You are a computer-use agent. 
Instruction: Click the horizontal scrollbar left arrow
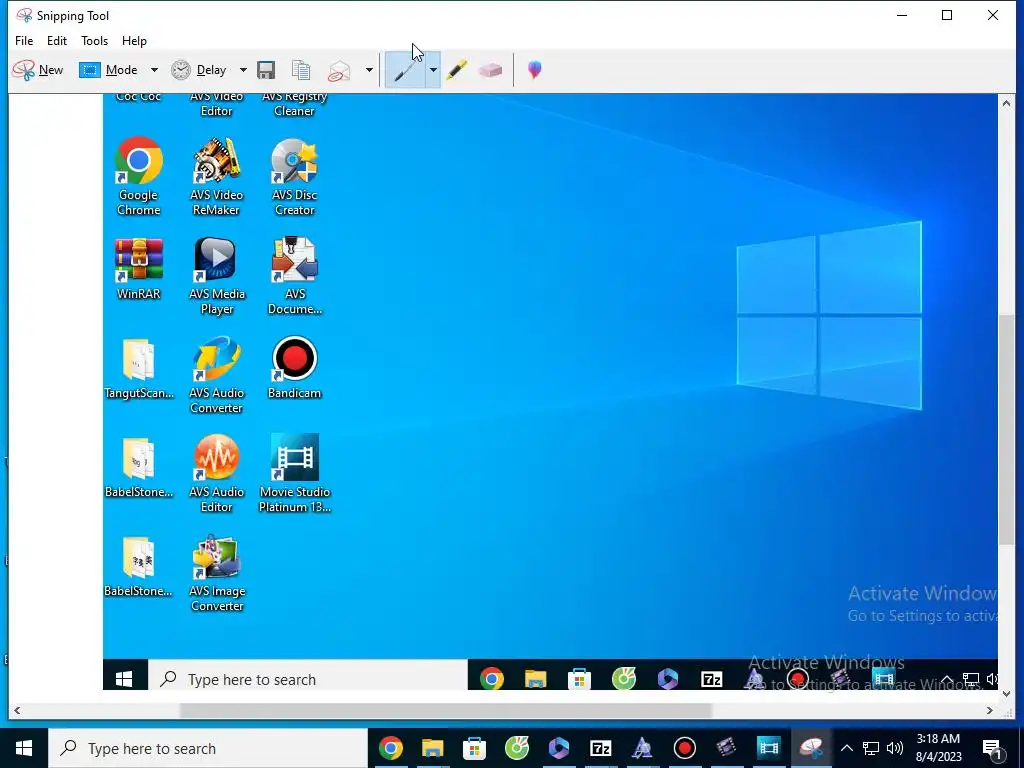pos(17,711)
